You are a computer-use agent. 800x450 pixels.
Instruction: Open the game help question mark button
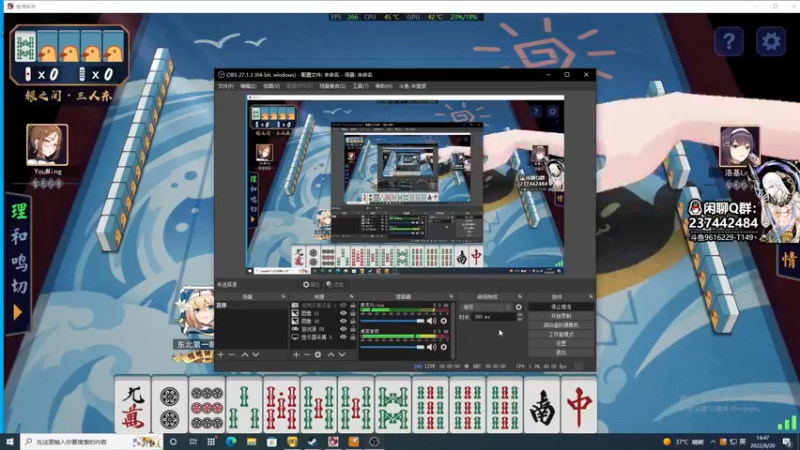point(729,41)
